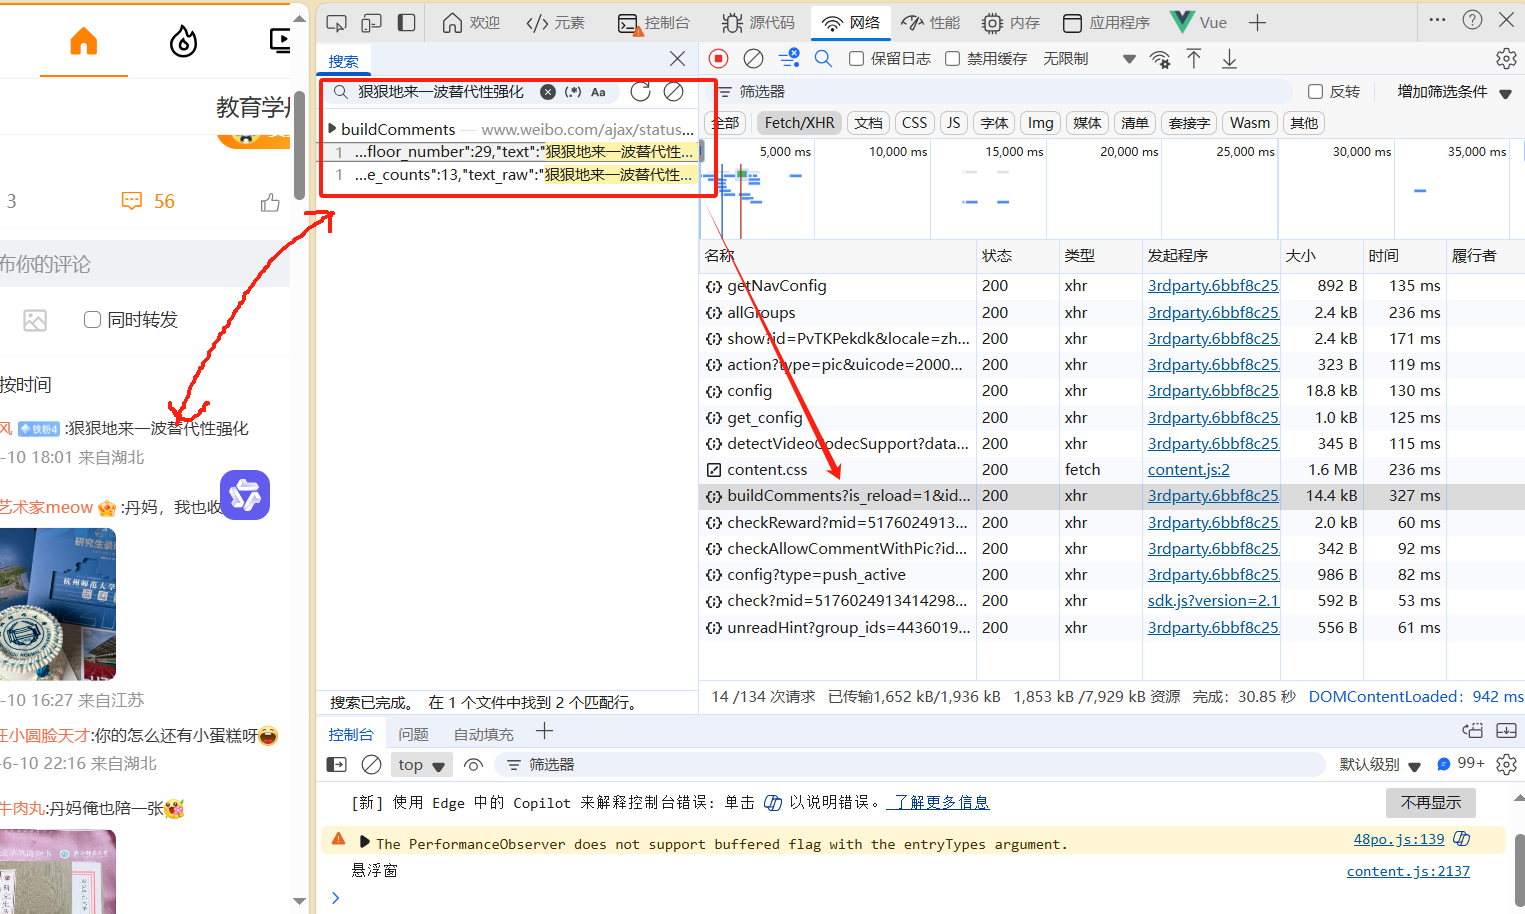1525x914 pixels.
Task: Click the network search magnifier icon
Action: (823, 59)
